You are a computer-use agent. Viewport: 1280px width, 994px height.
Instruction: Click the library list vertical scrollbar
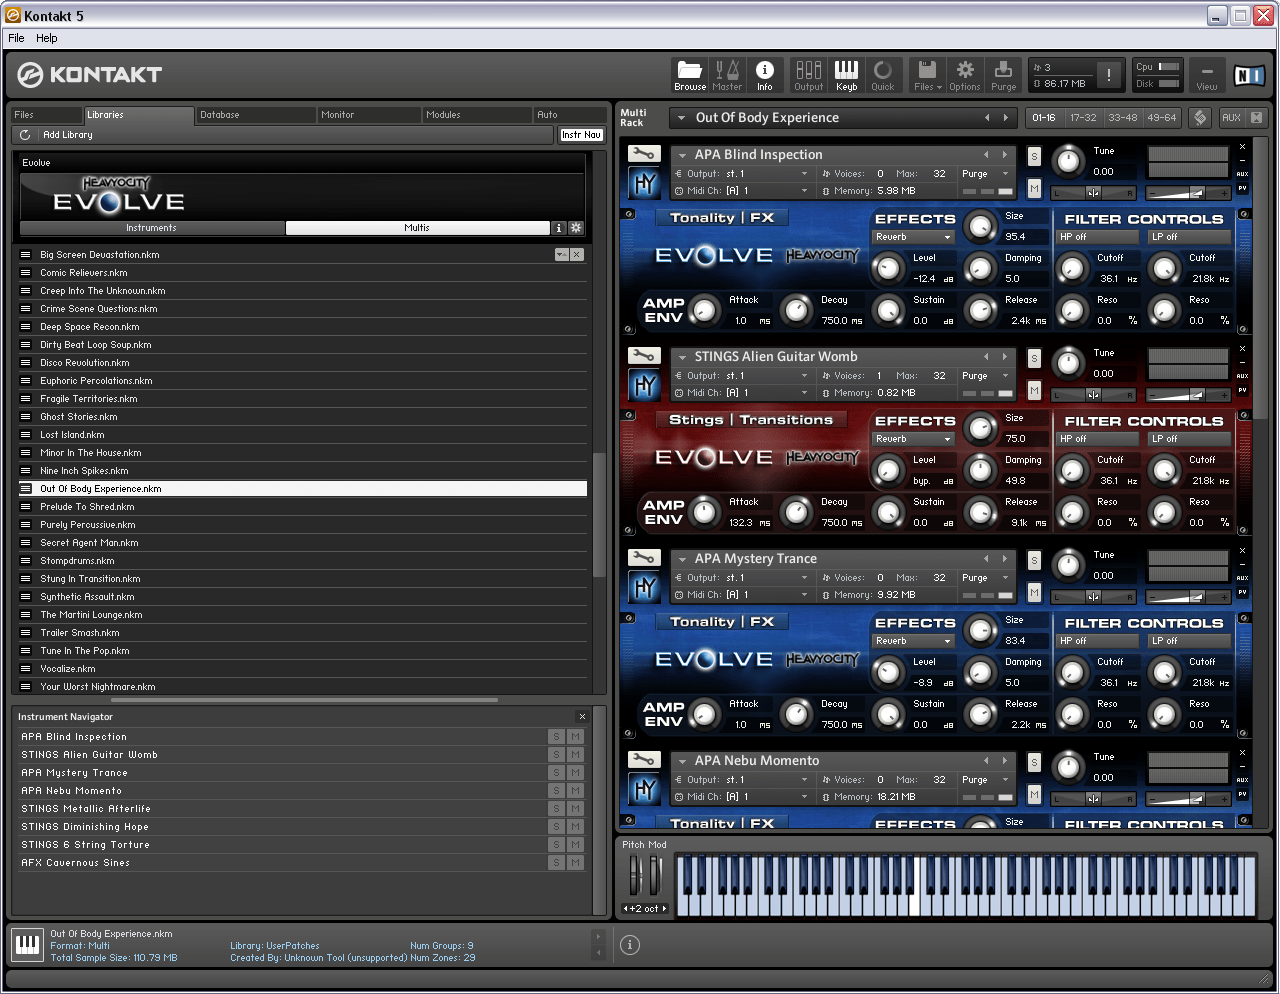pos(599,515)
